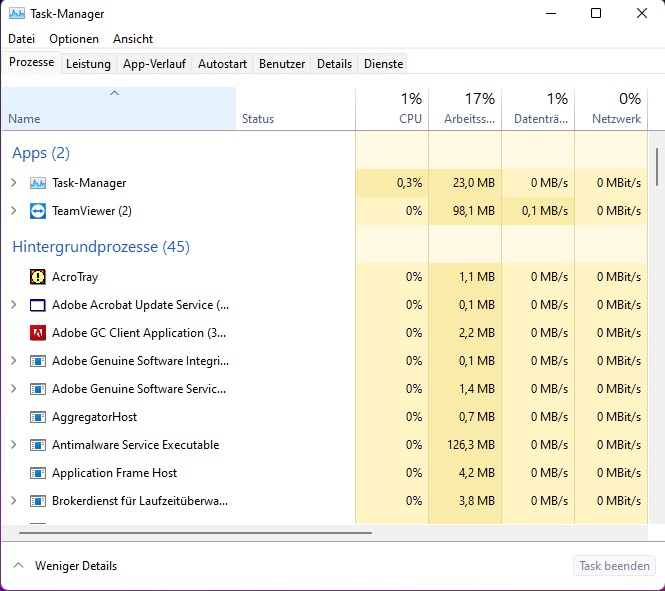The height and width of the screenshot is (591, 665).
Task: Open the Ansicht menu
Action: click(133, 39)
